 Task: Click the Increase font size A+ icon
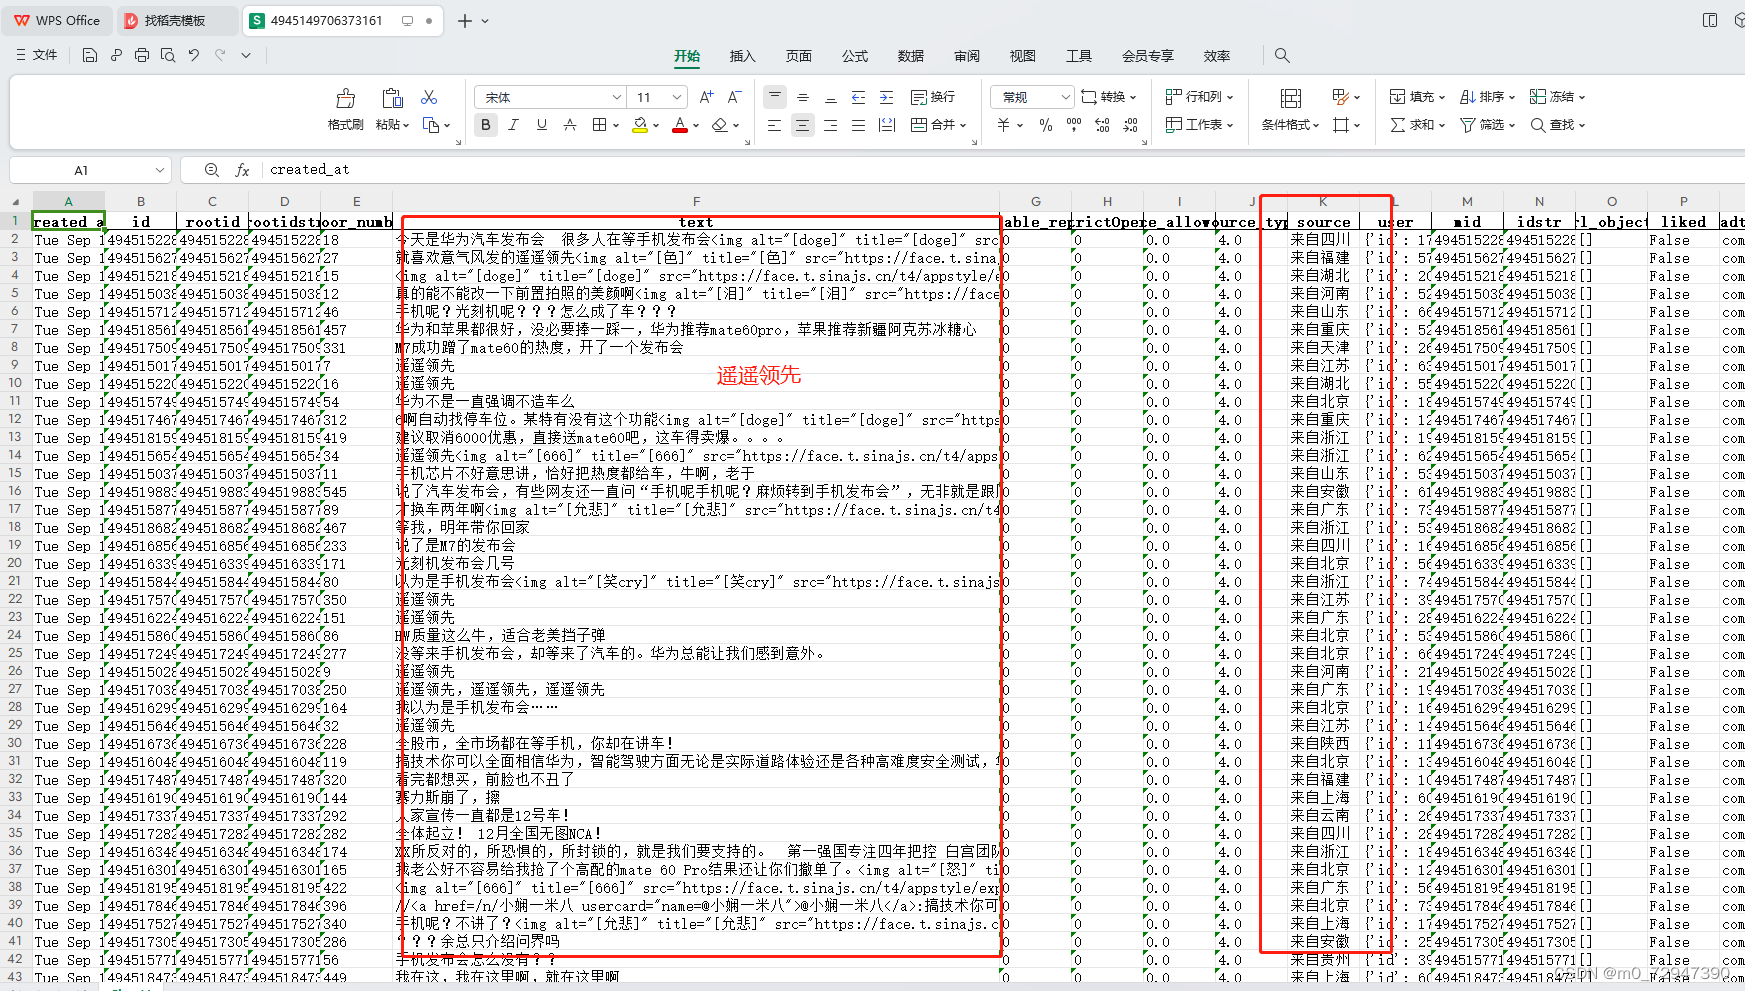tap(706, 97)
